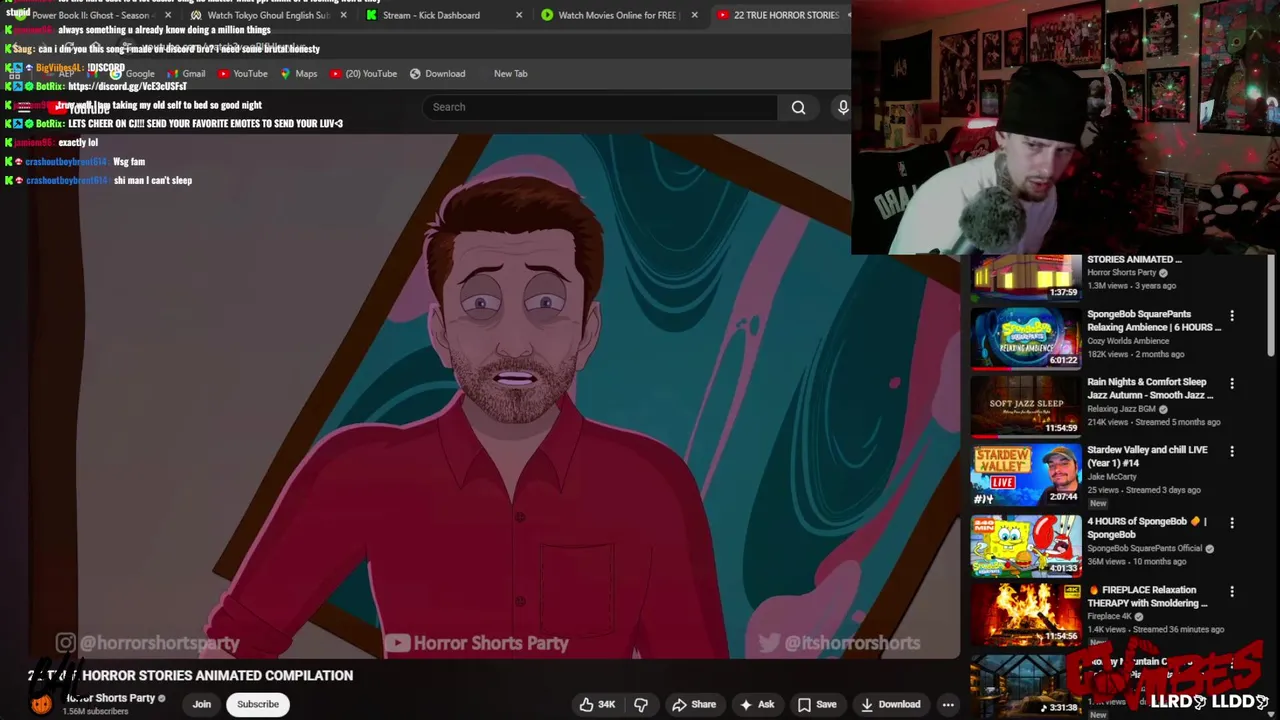Open more actions ellipsis below video

tap(948, 704)
